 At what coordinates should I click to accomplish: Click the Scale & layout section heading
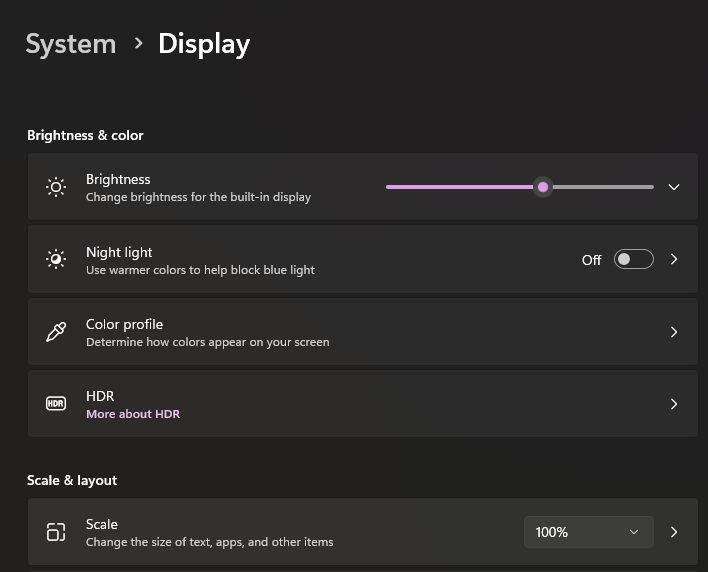tap(72, 480)
